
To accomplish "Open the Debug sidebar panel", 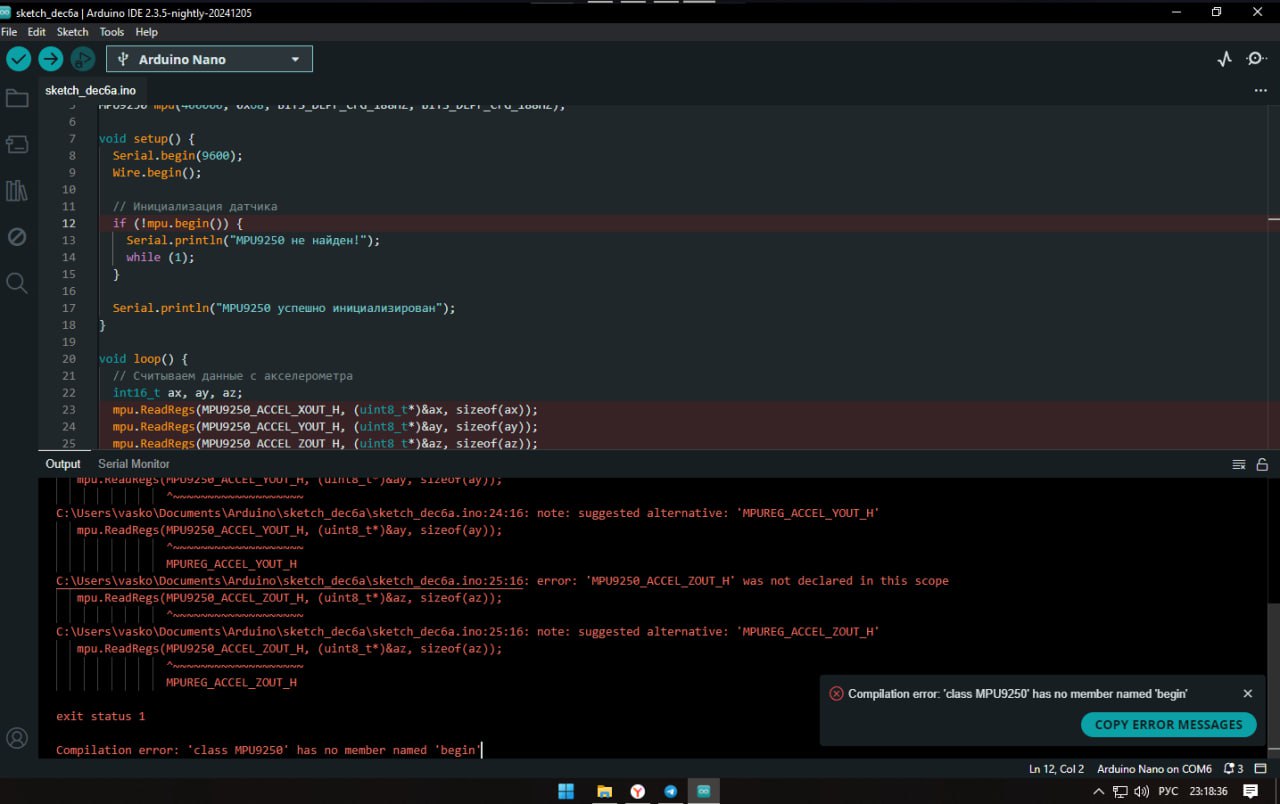I will tap(17, 236).
